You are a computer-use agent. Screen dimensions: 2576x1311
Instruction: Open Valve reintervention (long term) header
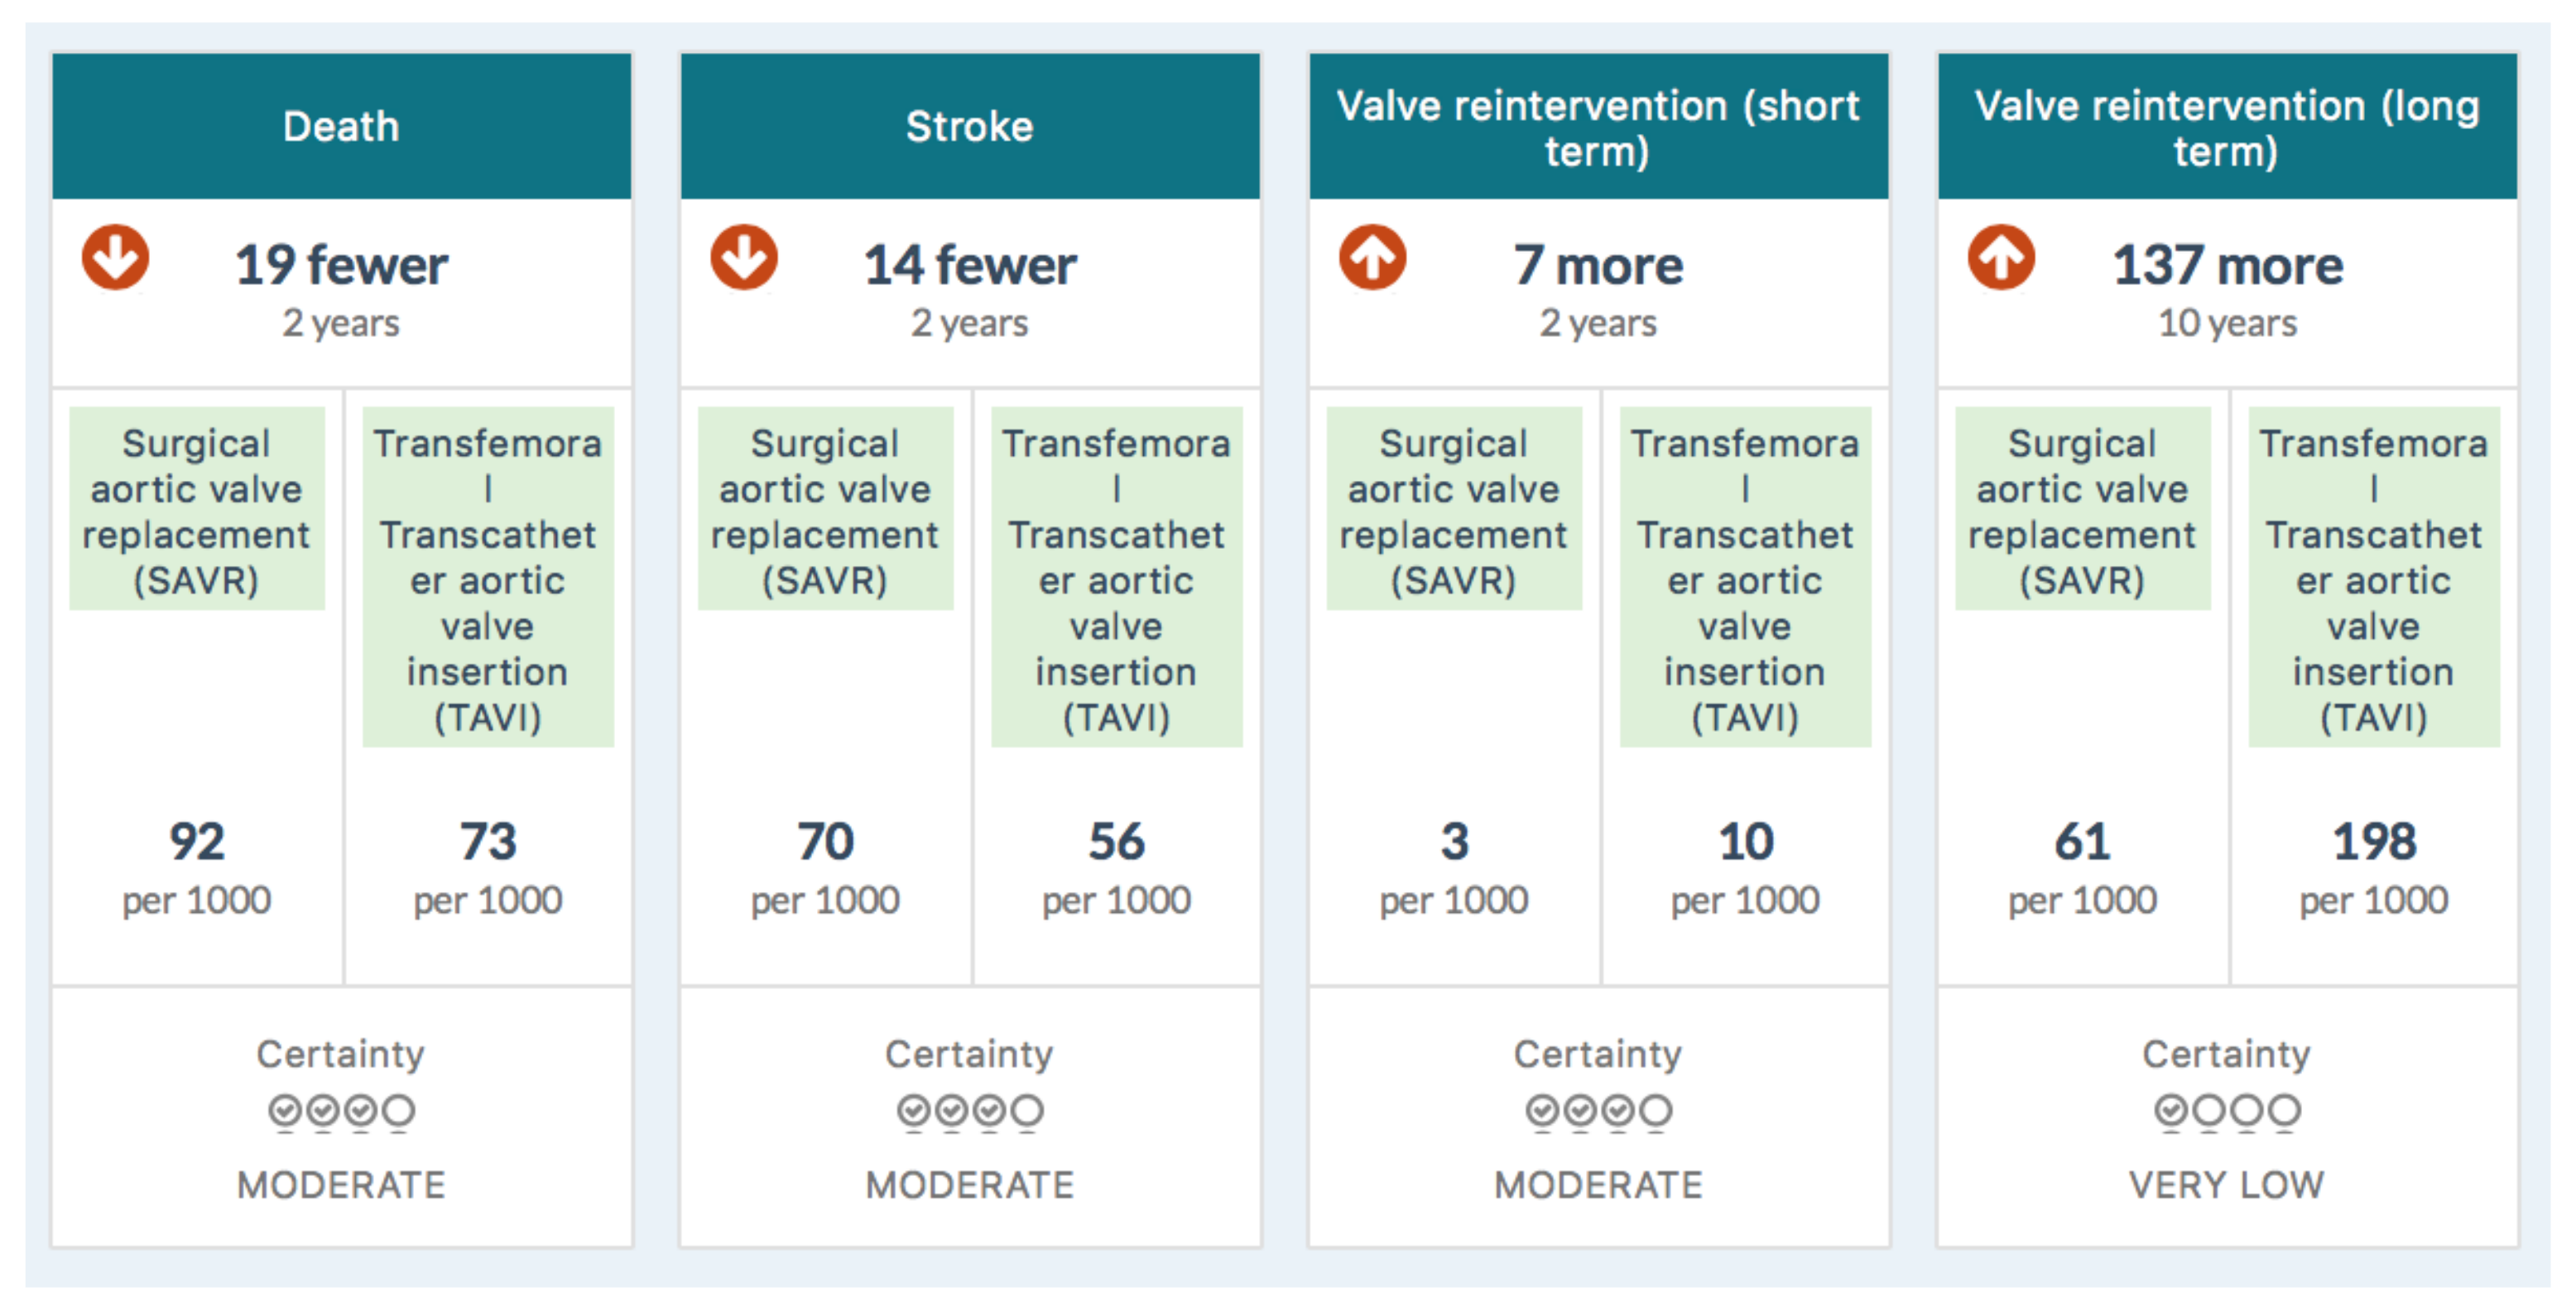[x=2227, y=127]
